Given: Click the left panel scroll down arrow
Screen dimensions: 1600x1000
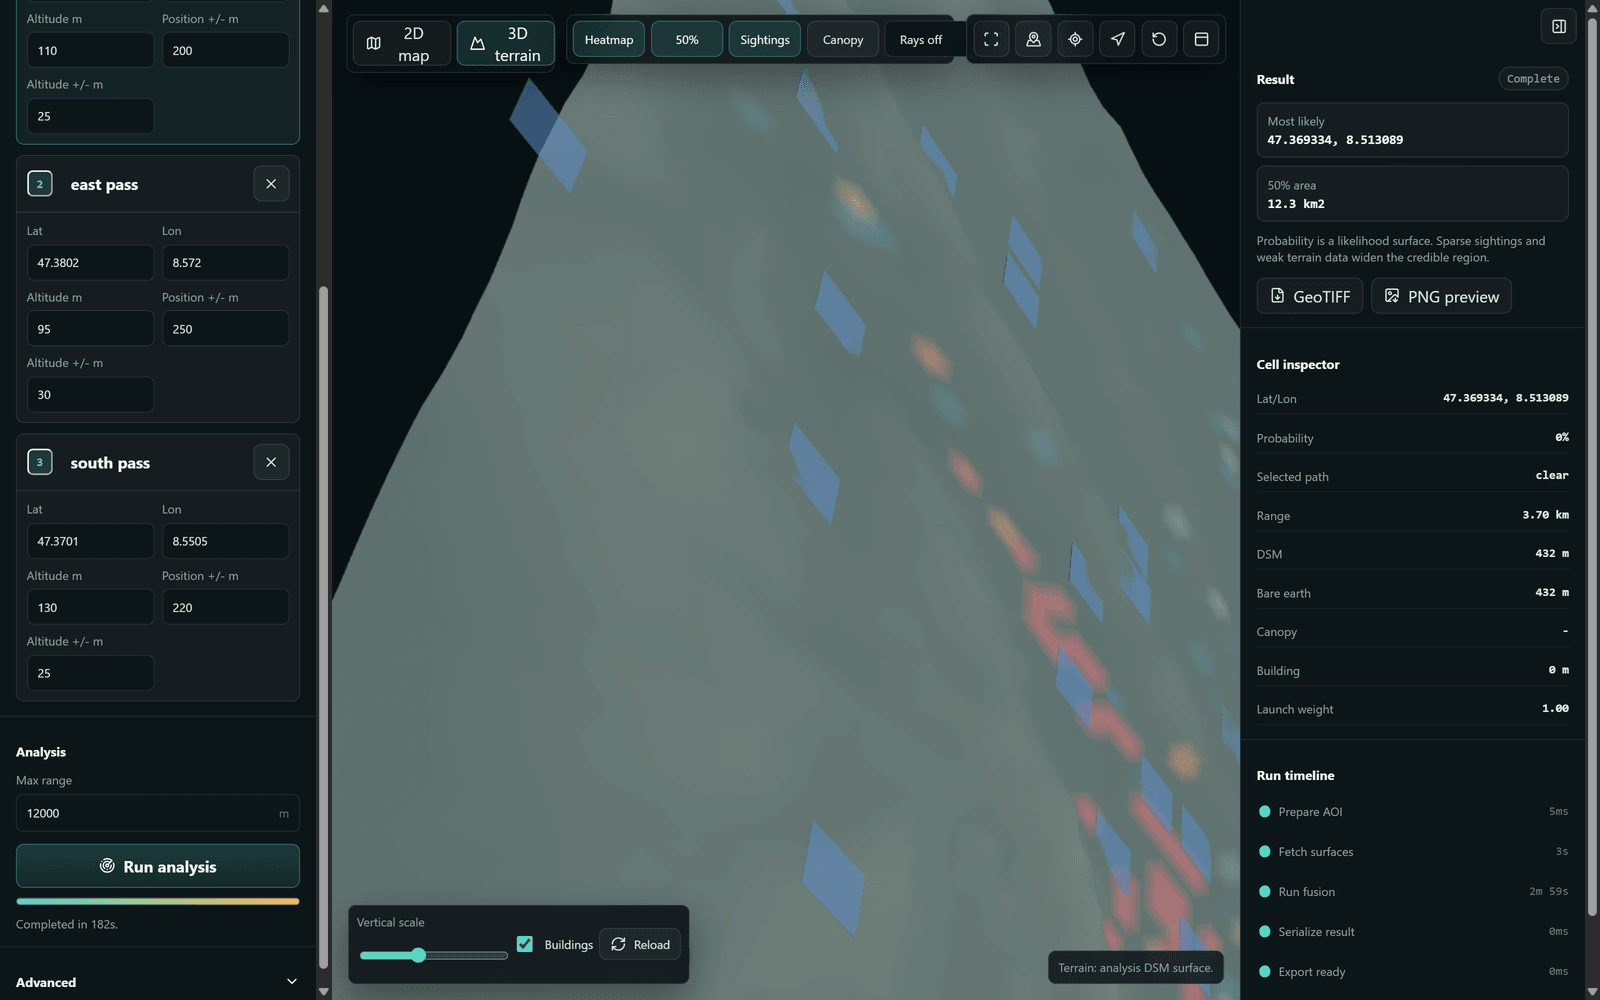Looking at the screenshot, I should tap(323, 991).
